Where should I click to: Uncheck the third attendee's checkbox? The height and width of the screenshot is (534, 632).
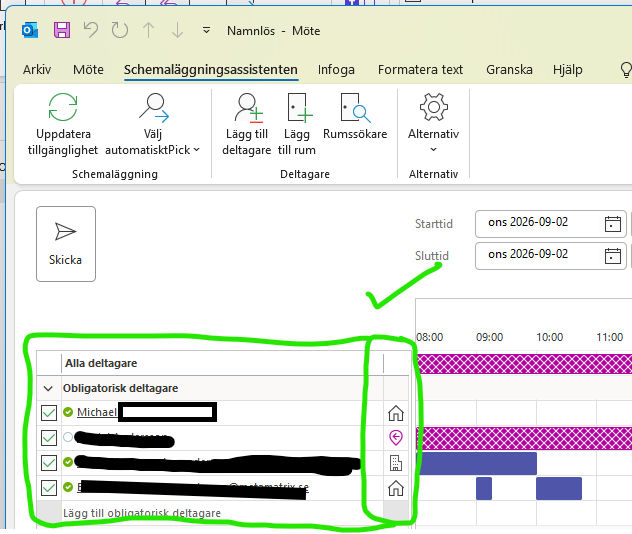[49, 463]
